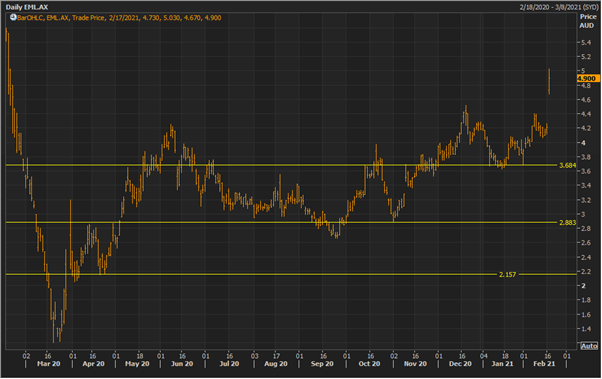602x379 pixels.
Task: Click the 4.4 value on the price axis
Action: point(586,114)
